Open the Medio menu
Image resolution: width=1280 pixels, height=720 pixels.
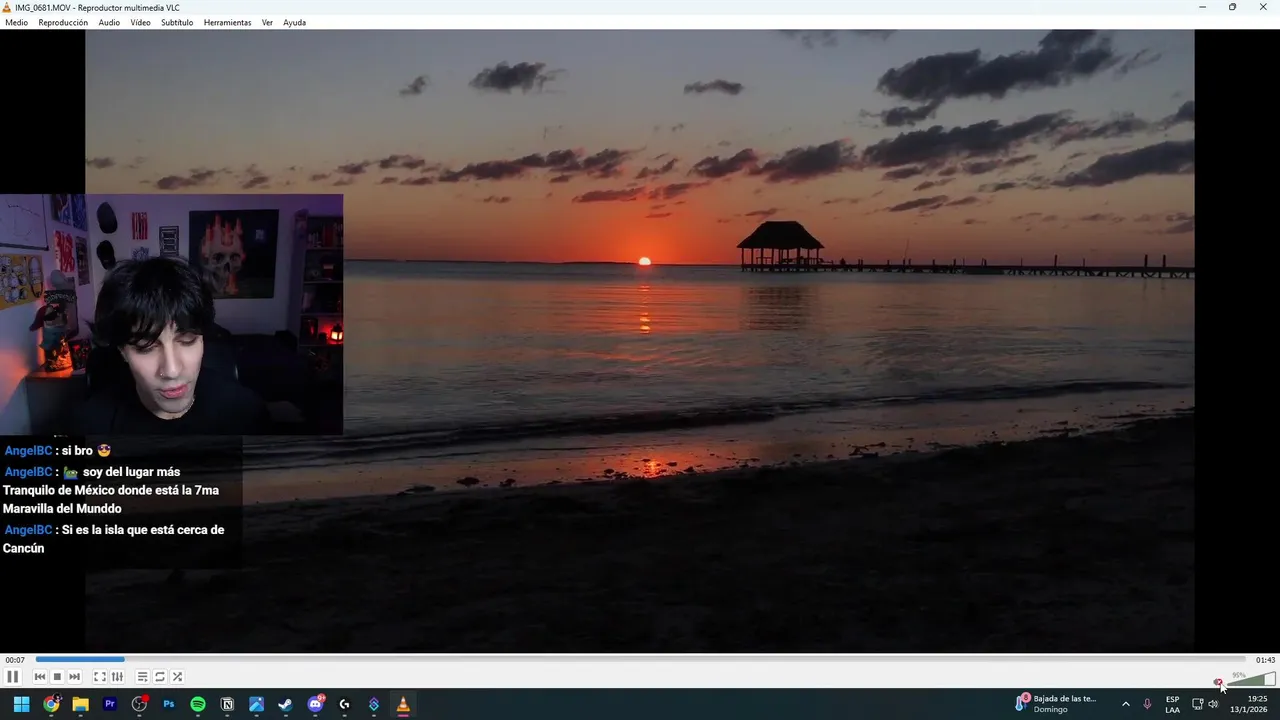(17, 22)
